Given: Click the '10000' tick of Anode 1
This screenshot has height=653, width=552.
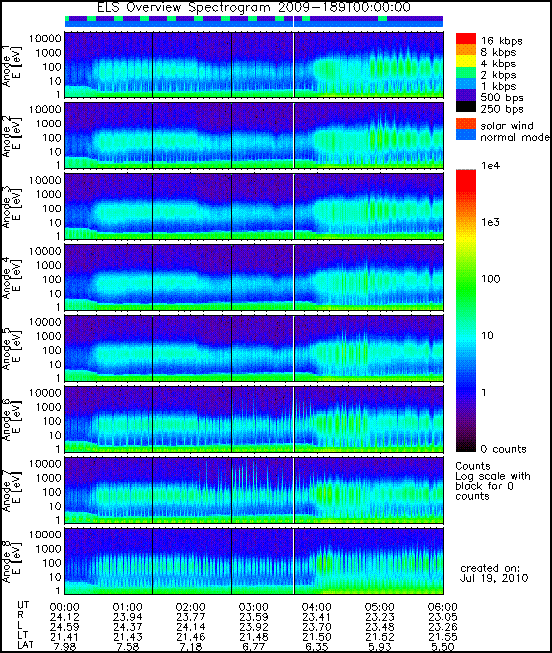Looking at the screenshot, I should point(45,38).
